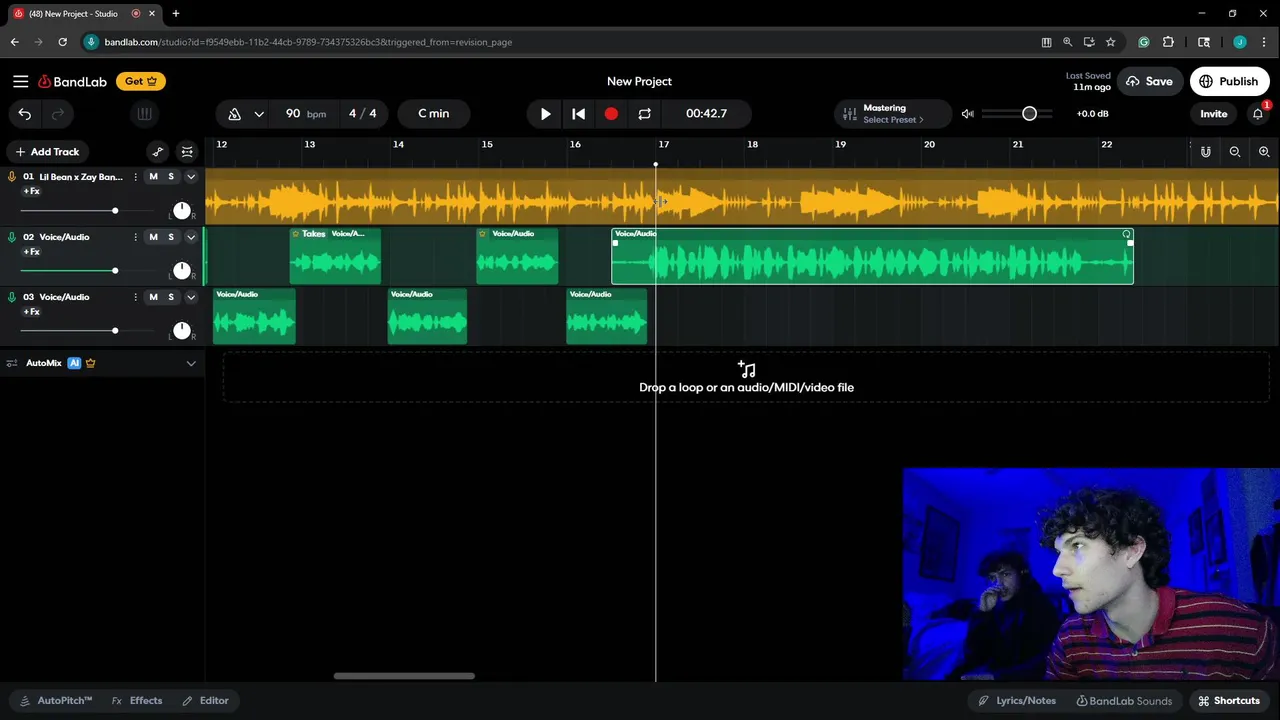The height and width of the screenshot is (720, 1280).
Task: Click Add Track button
Action: tap(47, 152)
